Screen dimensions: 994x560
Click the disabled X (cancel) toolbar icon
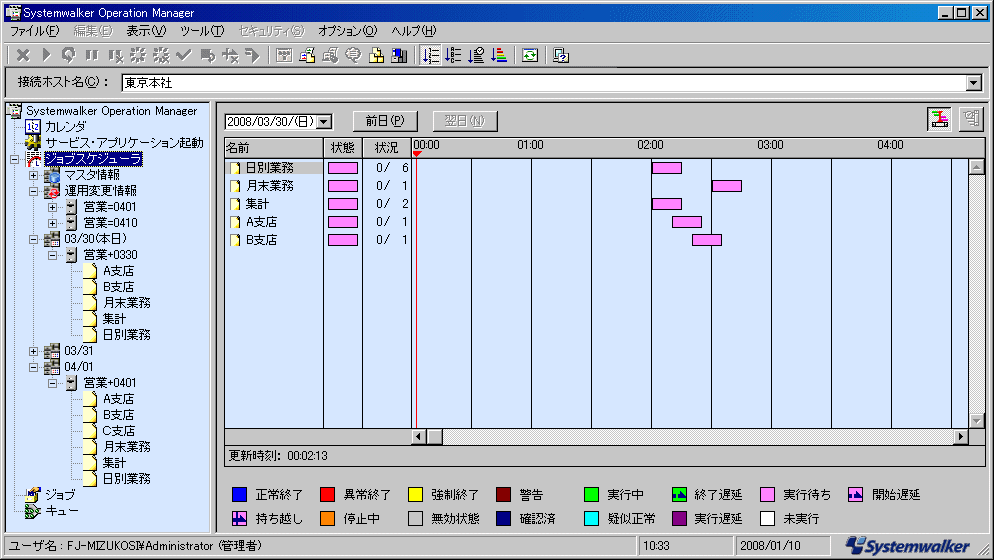point(23,56)
